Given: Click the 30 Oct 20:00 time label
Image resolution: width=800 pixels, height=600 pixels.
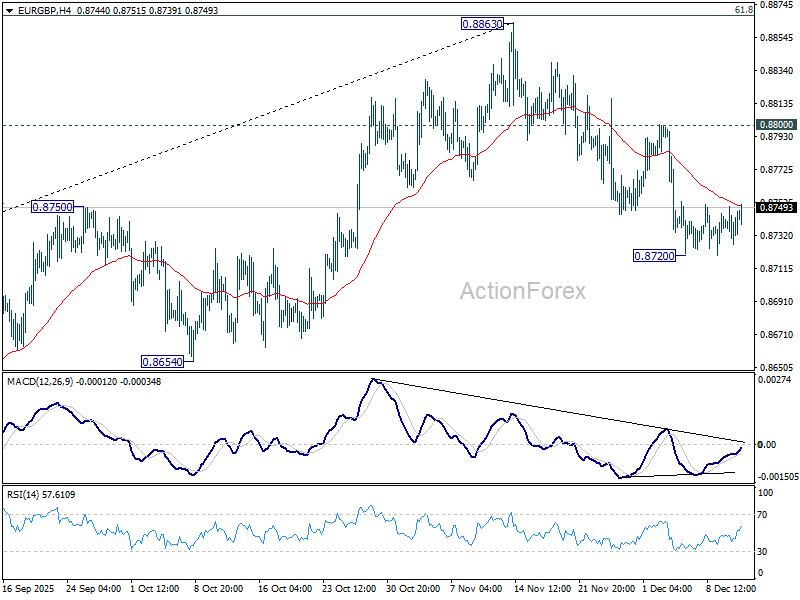Looking at the screenshot, I should (x=413, y=588).
